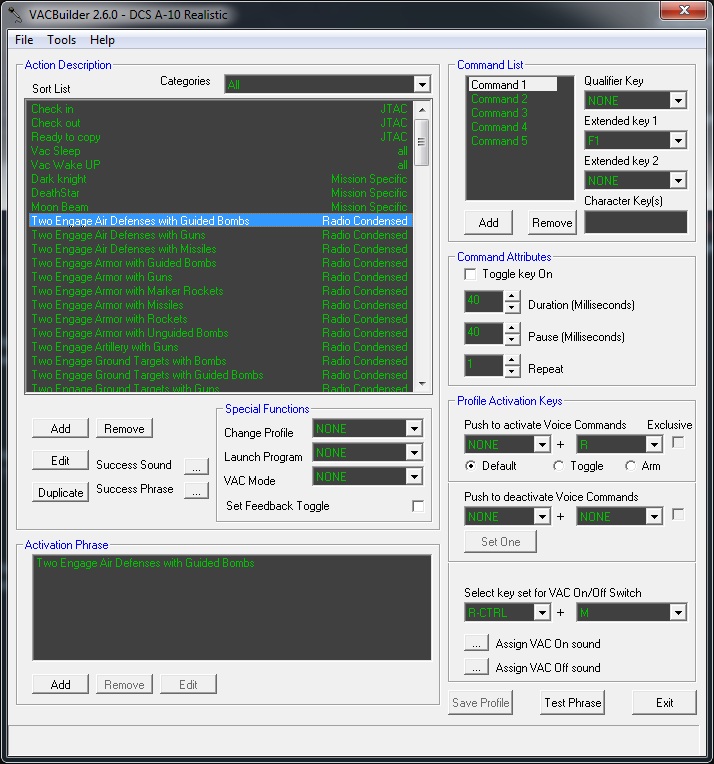Increase the Duration milliseconds value
The height and width of the screenshot is (764, 714).
coord(511,296)
